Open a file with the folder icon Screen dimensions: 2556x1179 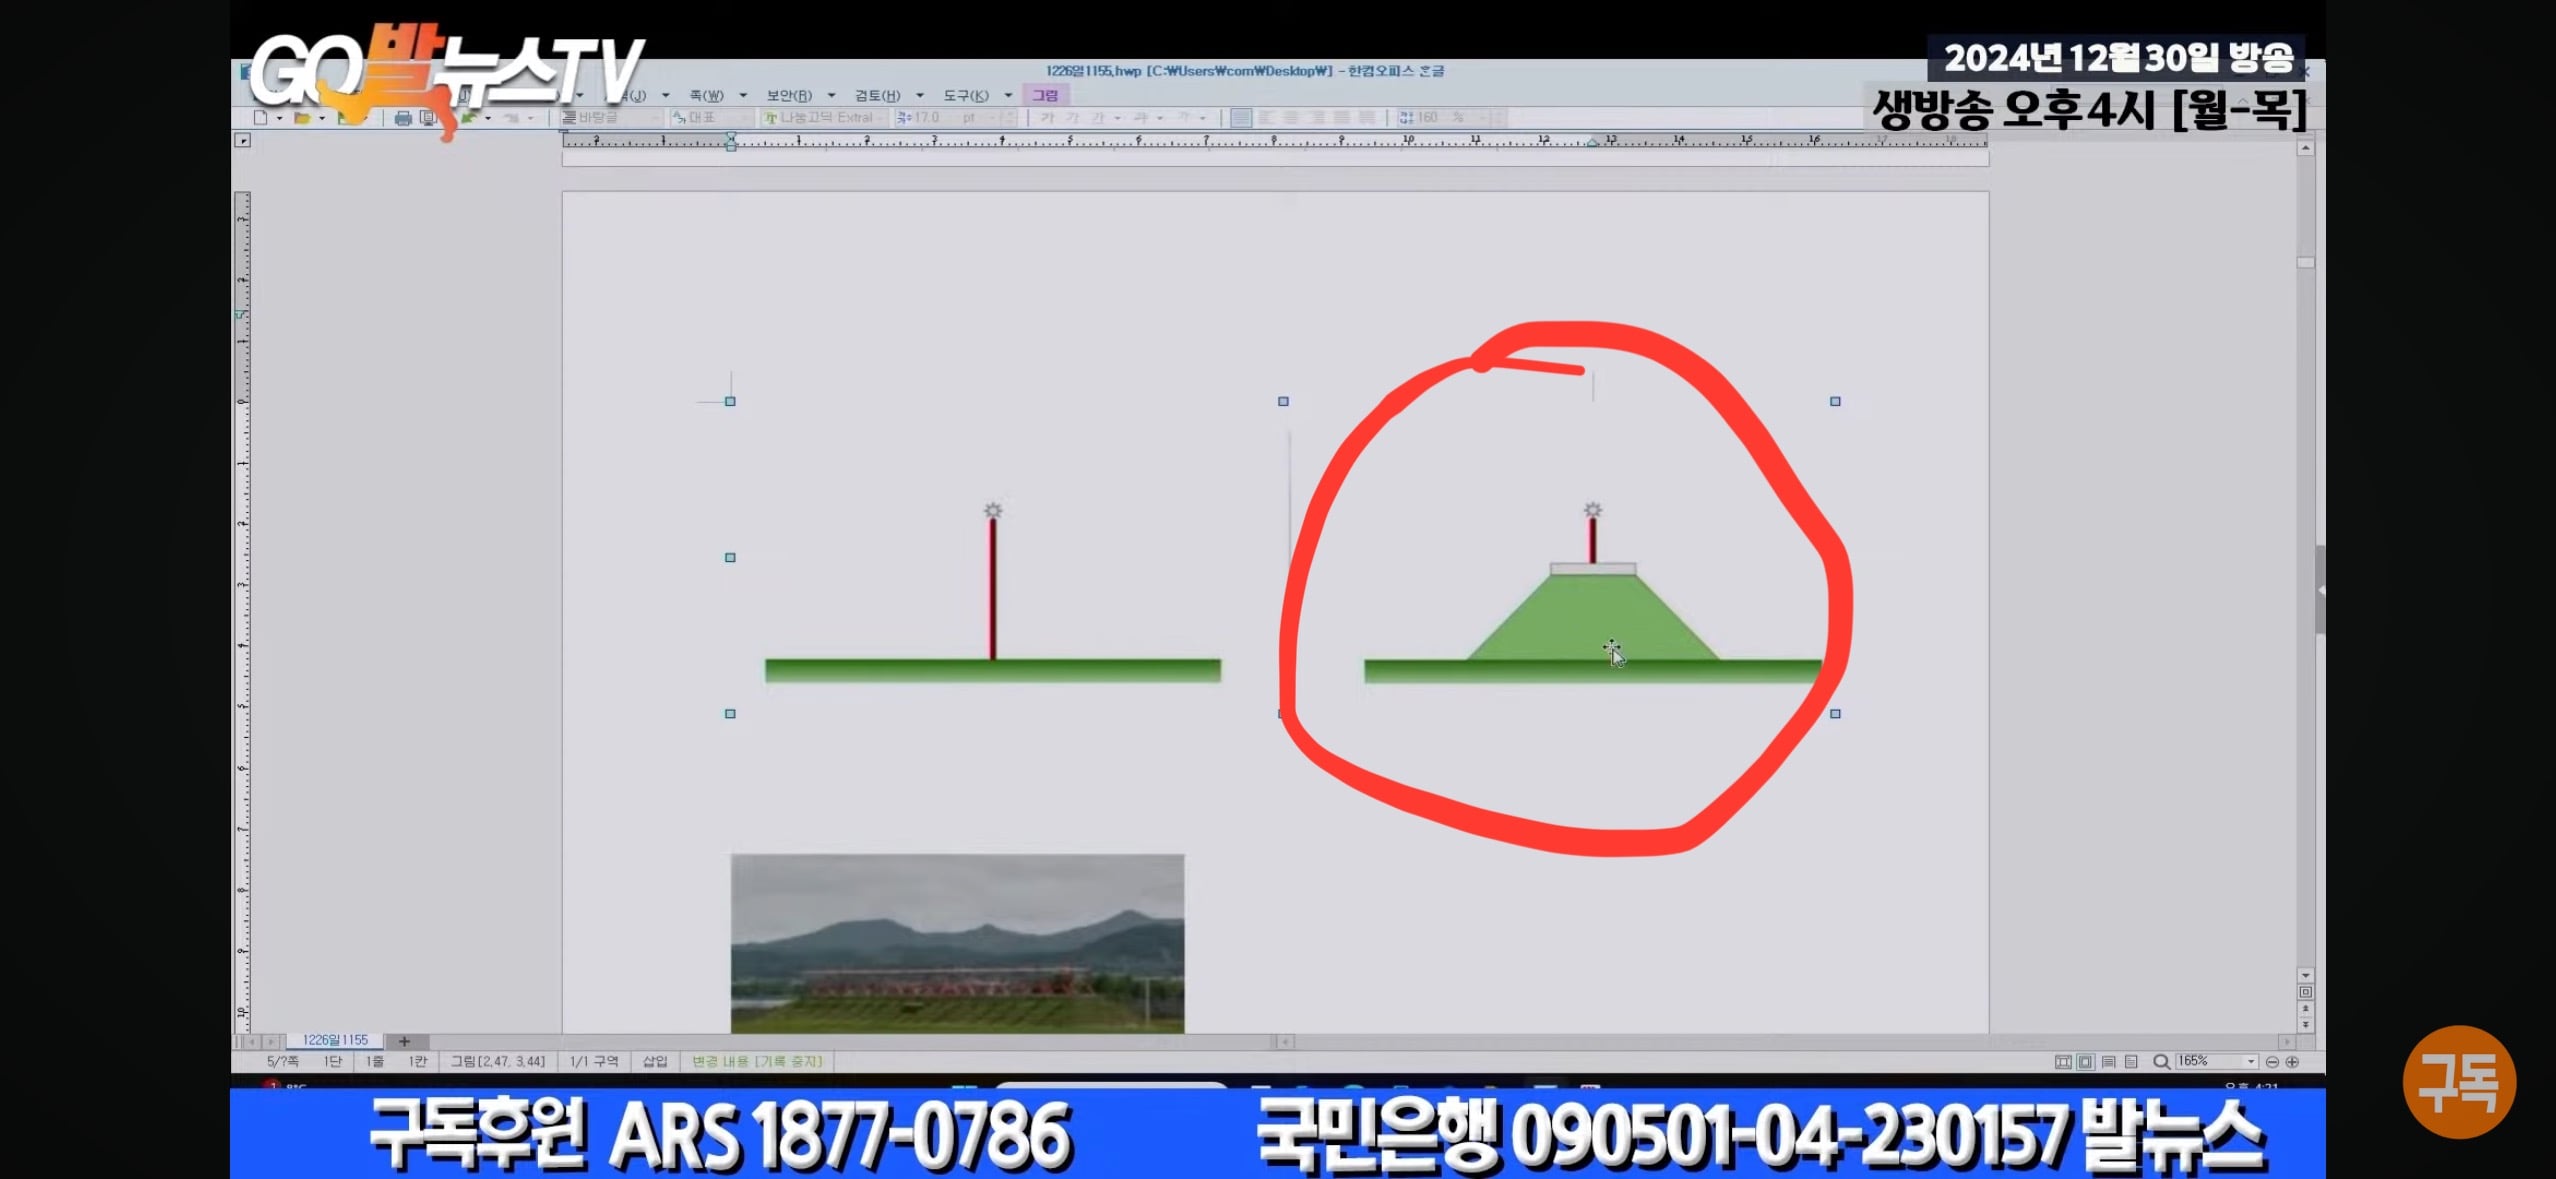pyautogui.click(x=302, y=118)
